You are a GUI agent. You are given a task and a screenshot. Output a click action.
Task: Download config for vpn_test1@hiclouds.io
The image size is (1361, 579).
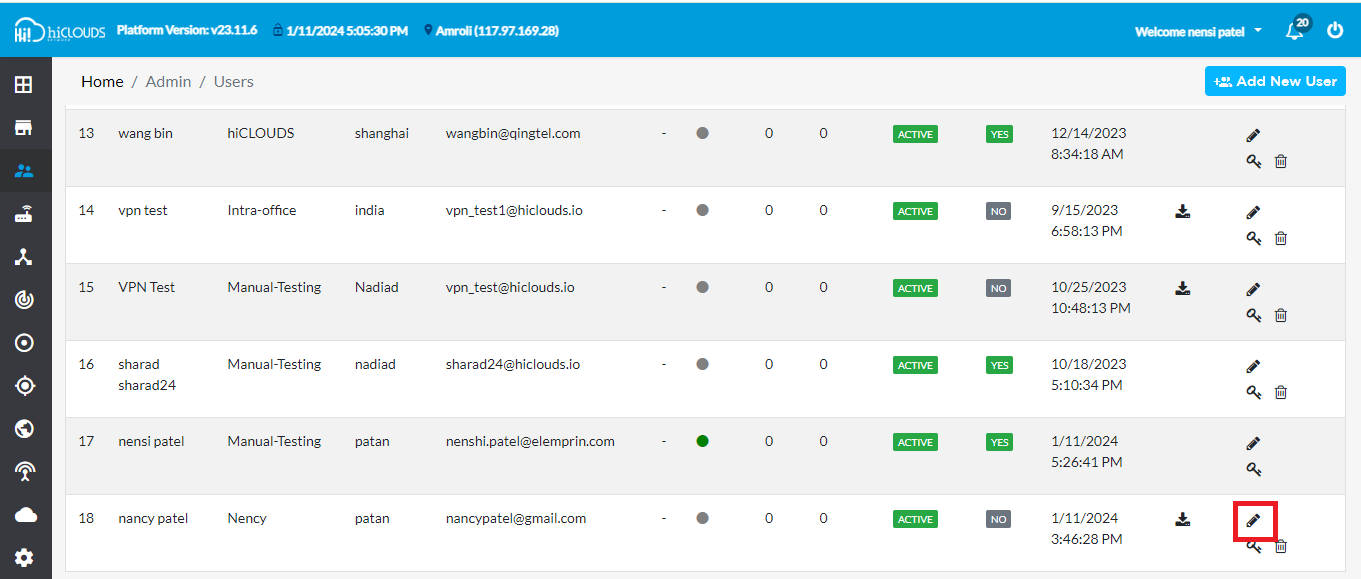tap(1183, 211)
